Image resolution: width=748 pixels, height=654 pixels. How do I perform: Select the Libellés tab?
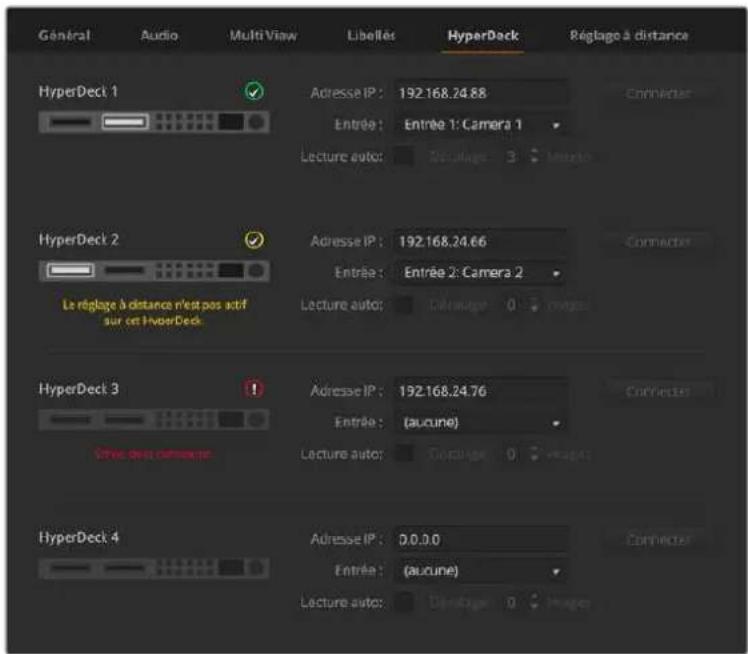point(371,35)
